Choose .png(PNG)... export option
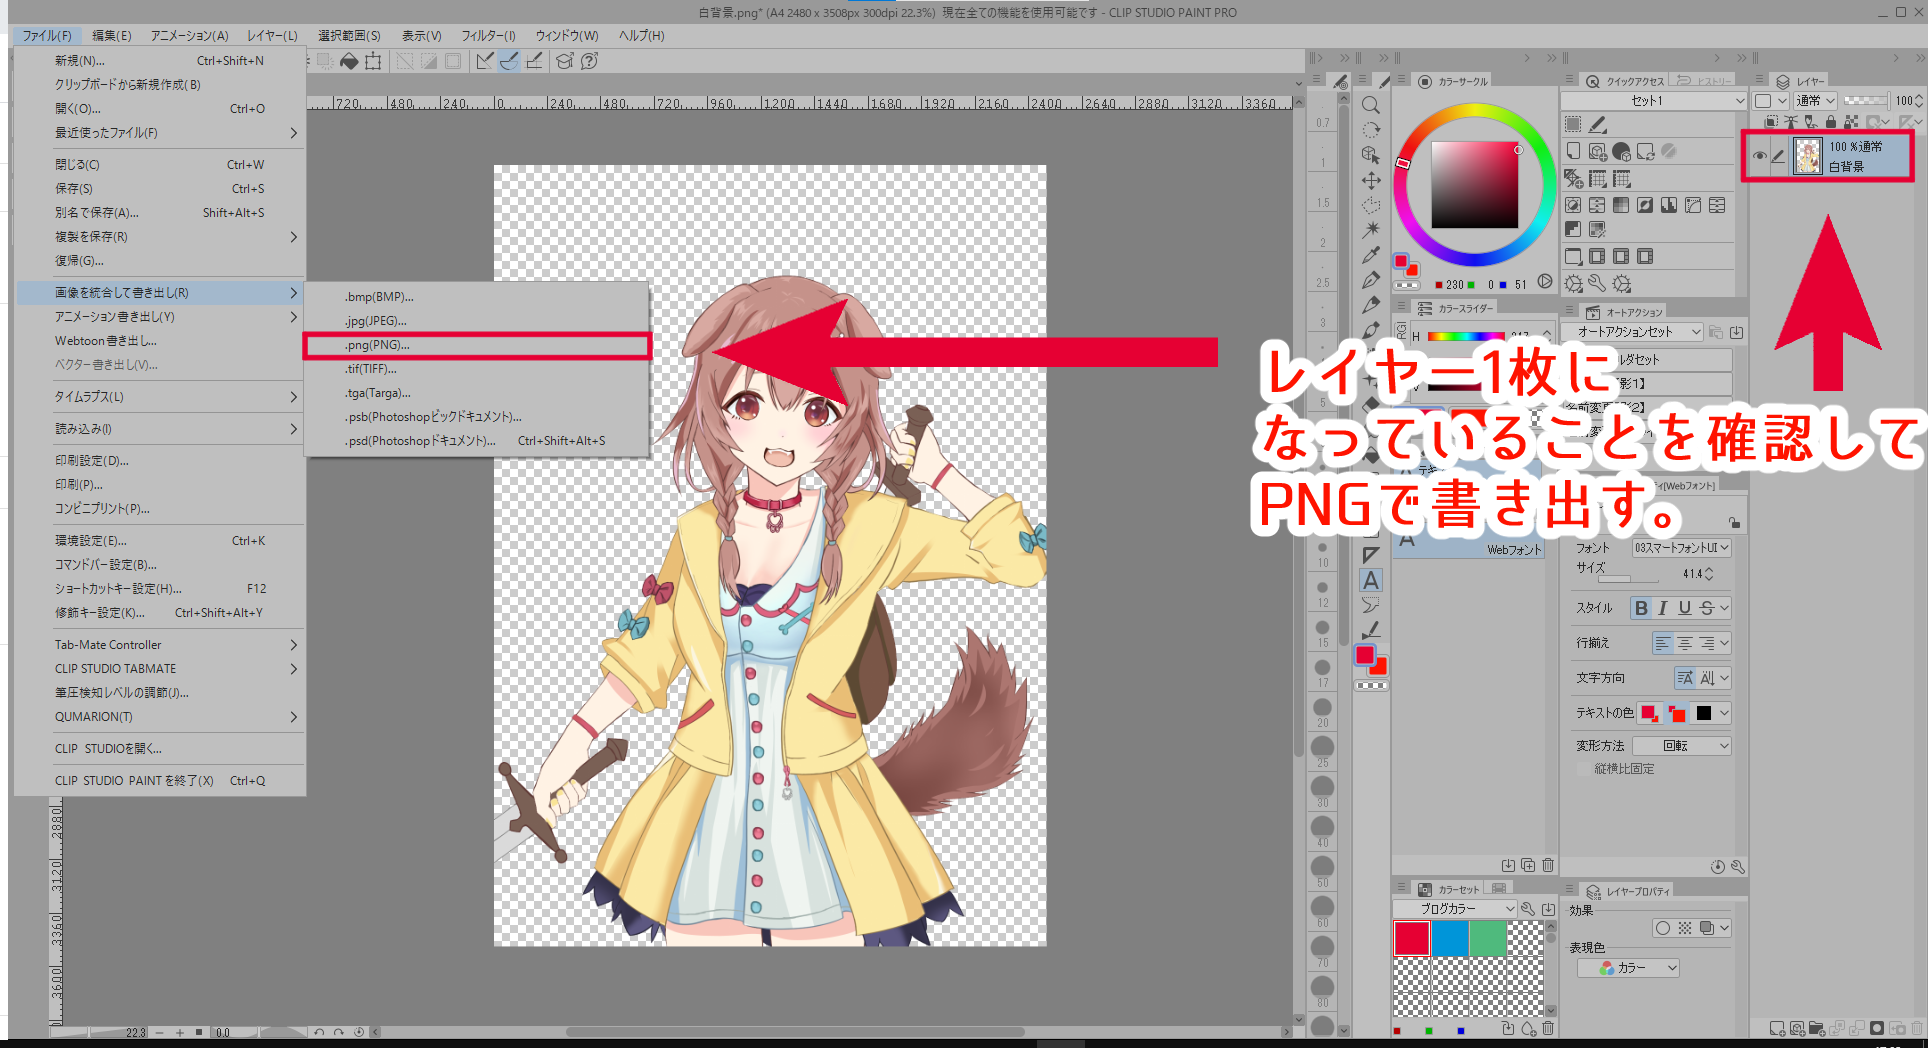 (477, 346)
